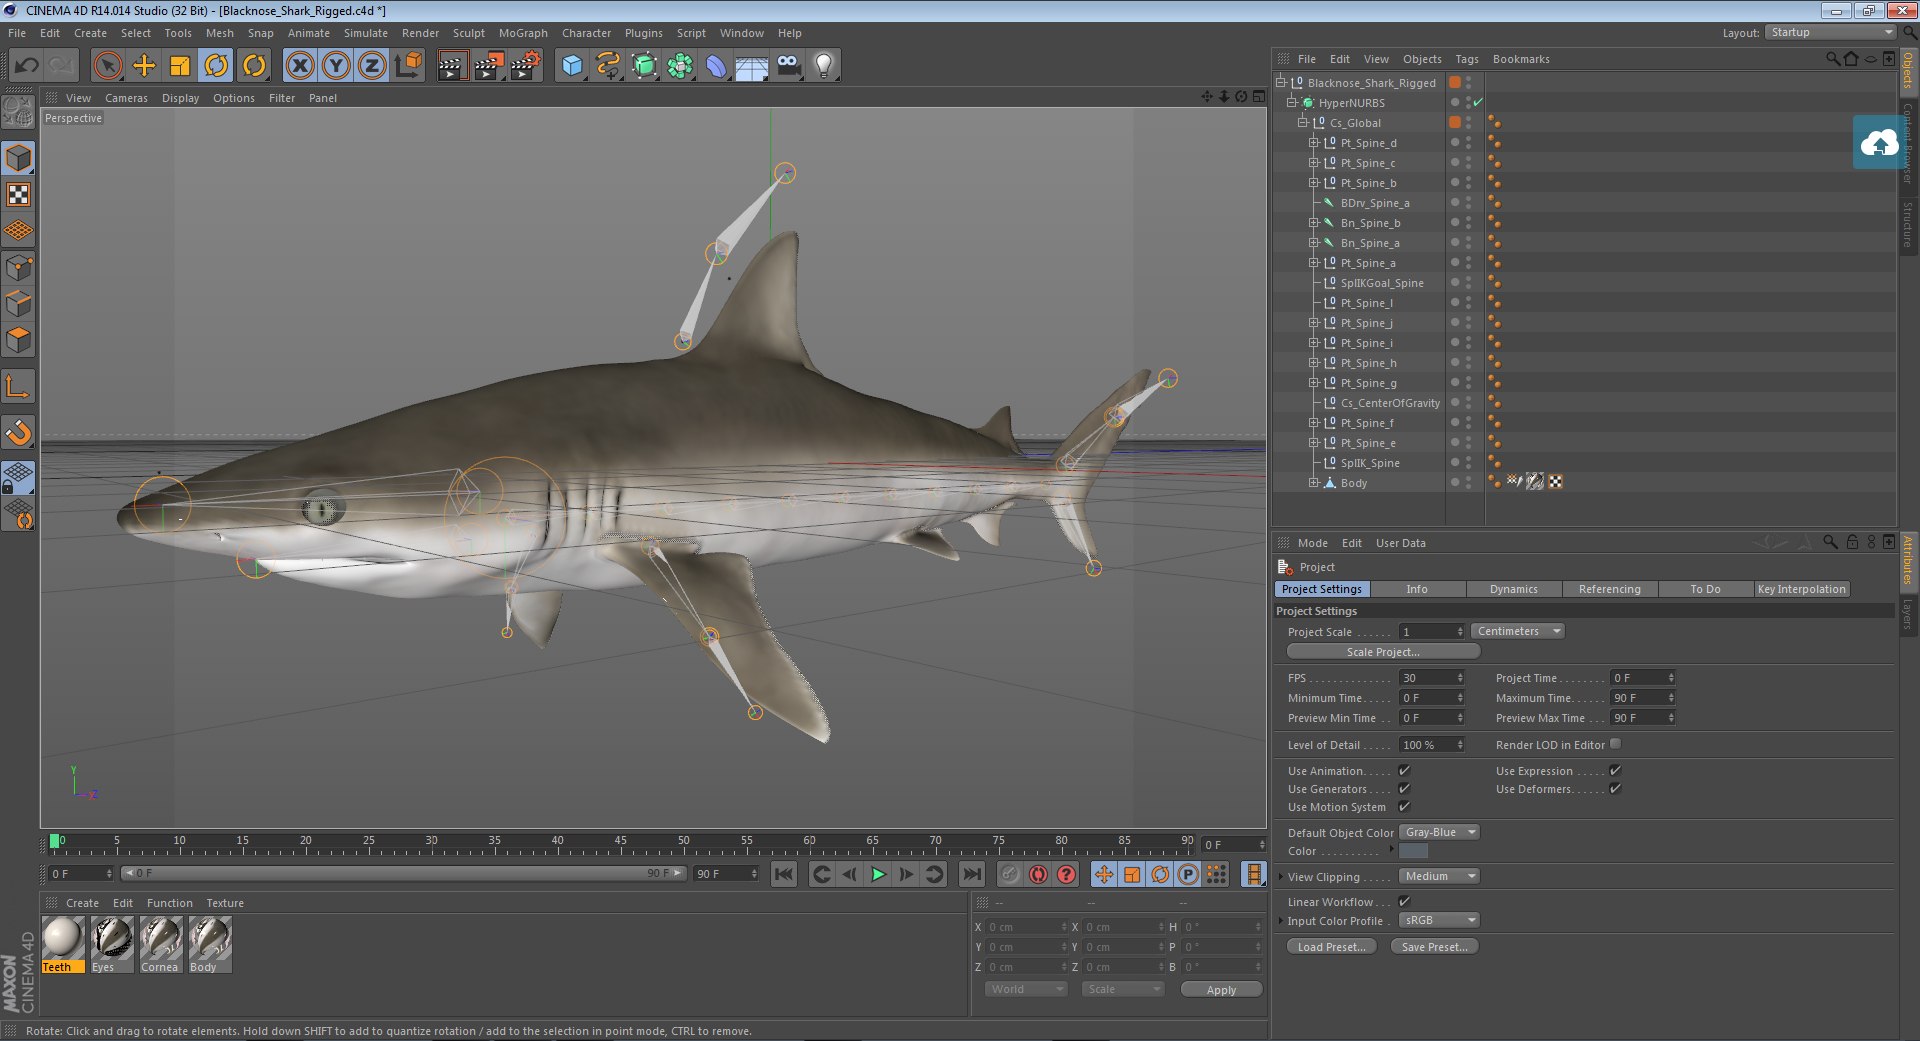The width and height of the screenshot is (1920, 1041).
Task: Open the spline pen tools icon
Action: pyautogui.click(x=608, y=66)
